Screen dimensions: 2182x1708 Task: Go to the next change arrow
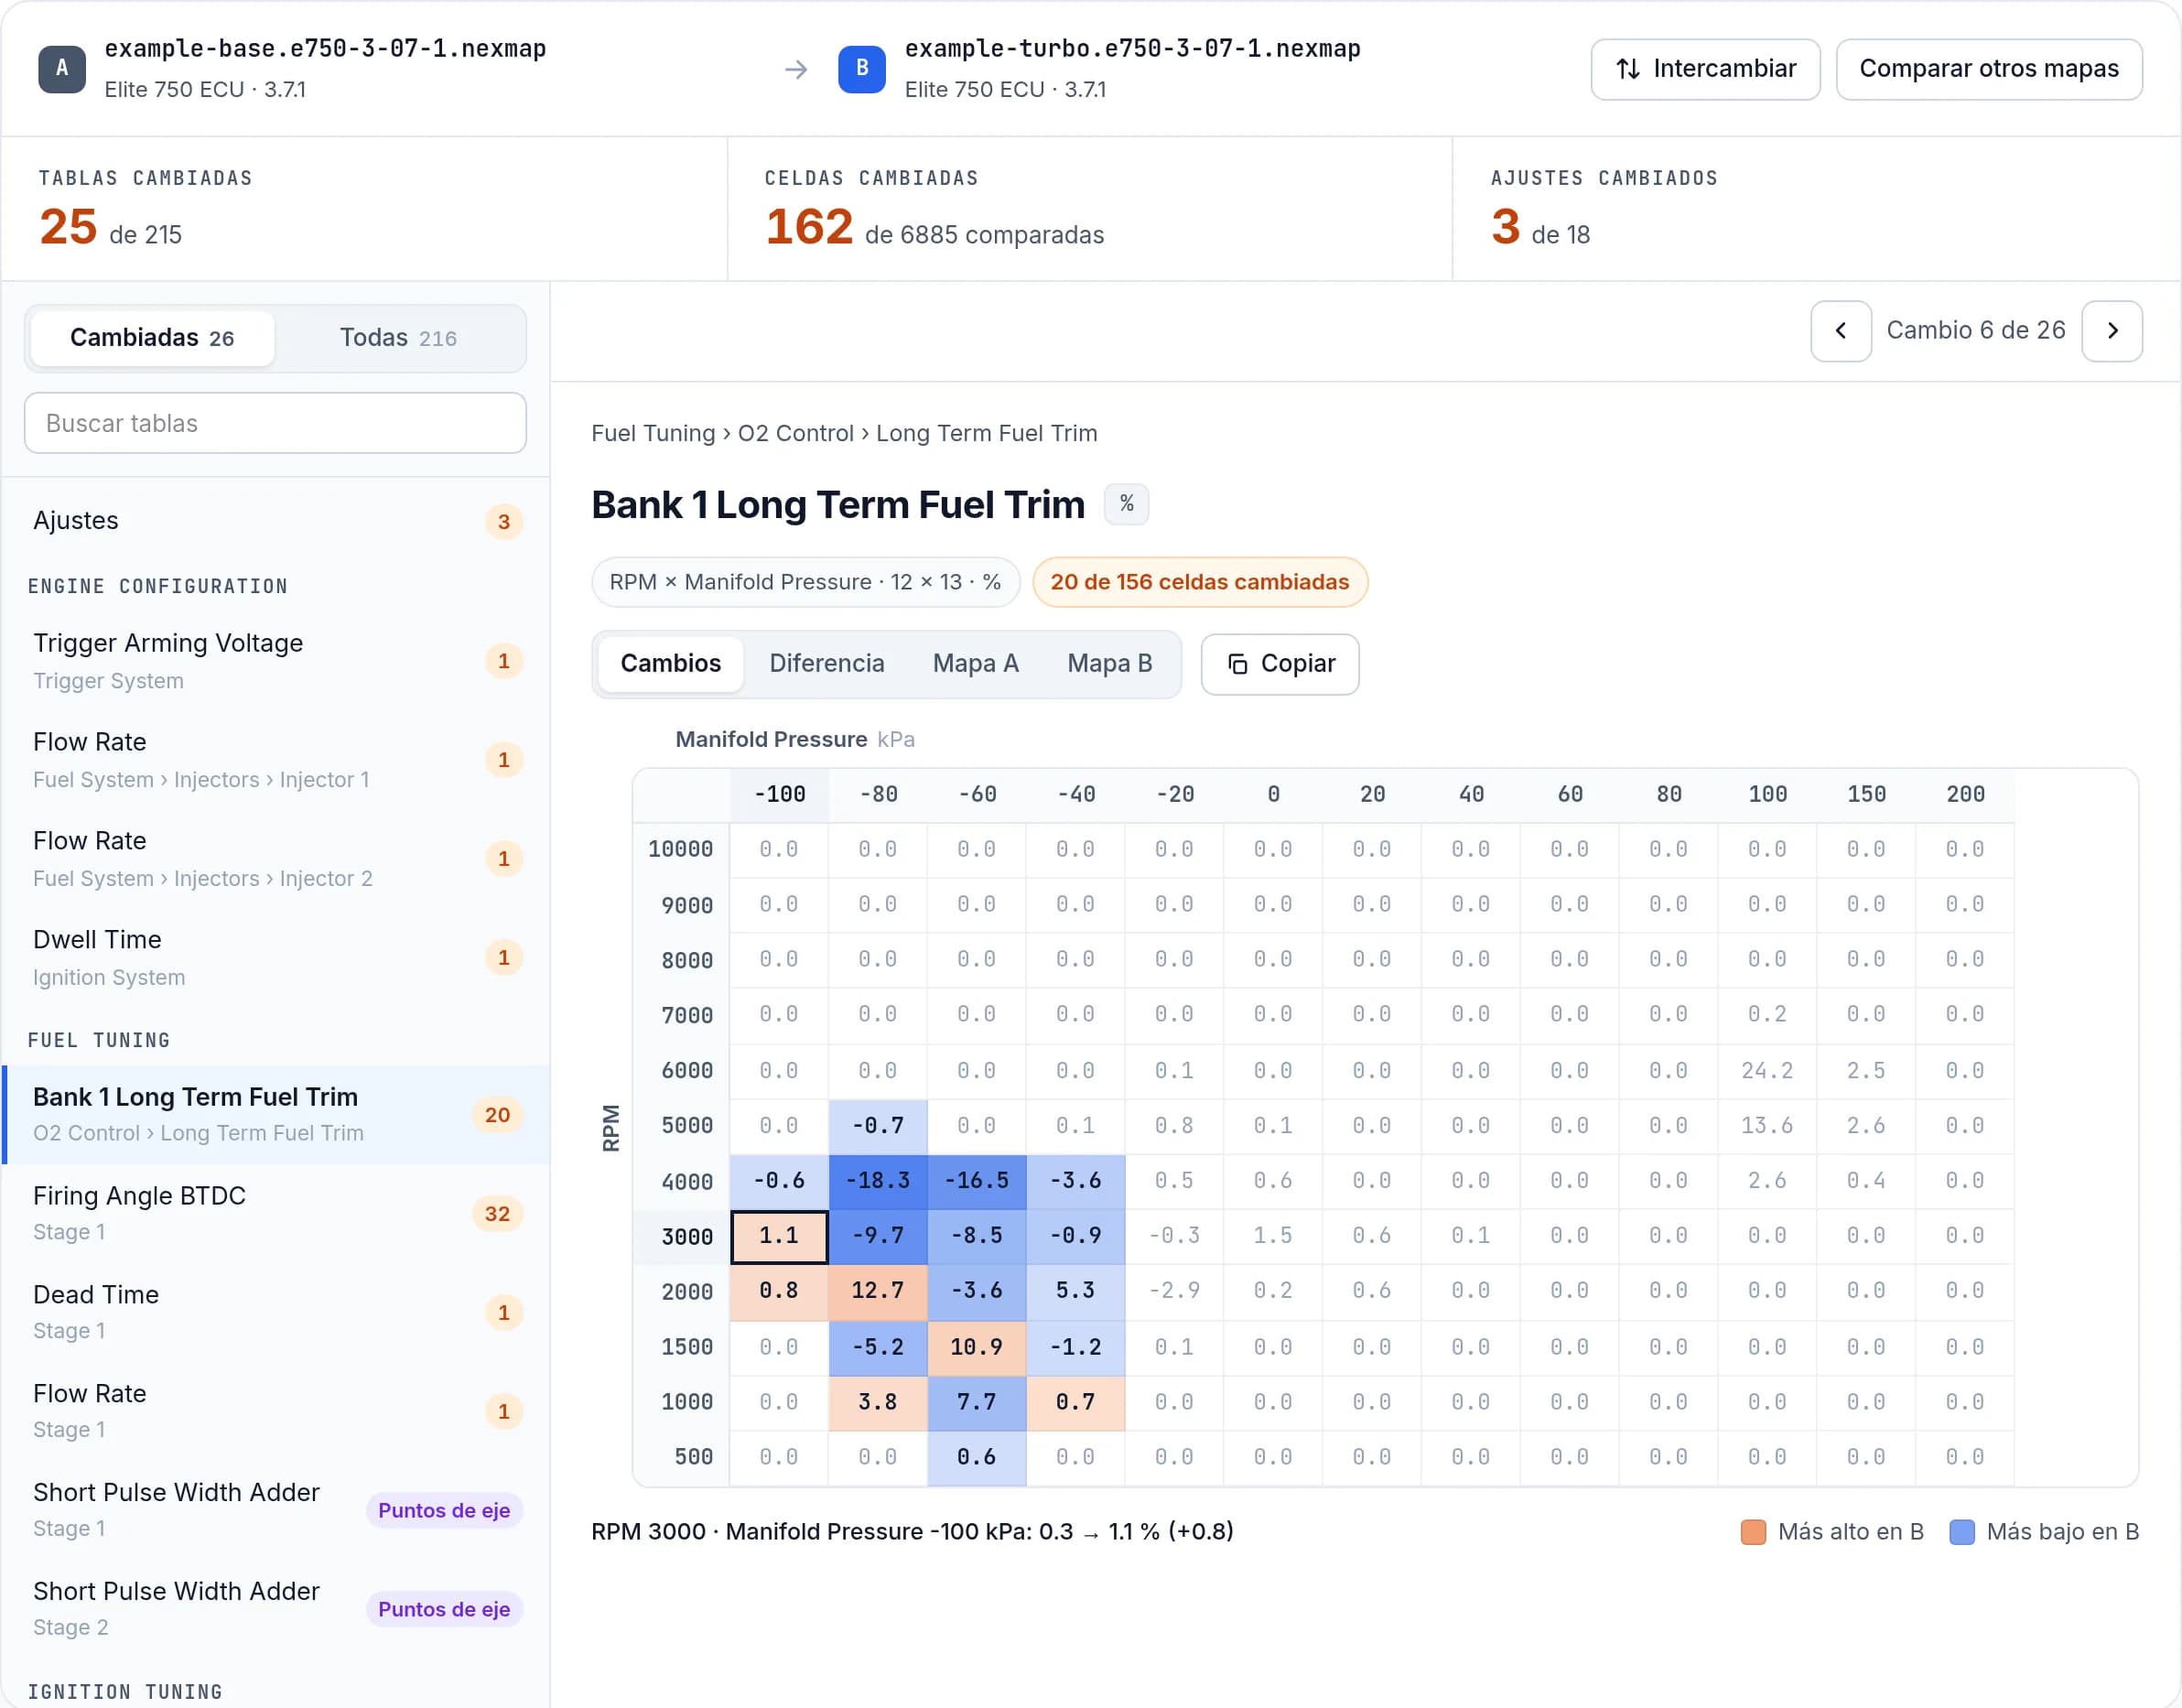point(2111,331)
